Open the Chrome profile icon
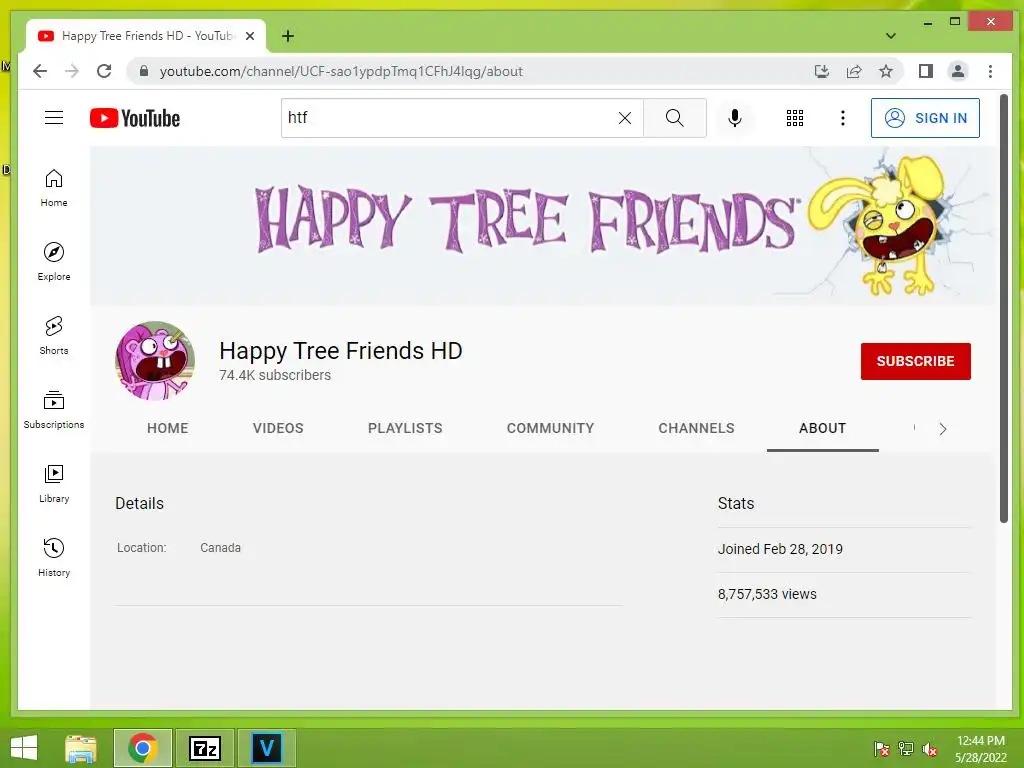Image resolution: width=1024 pixels, height=768 pixels. [x=957, y=71]
